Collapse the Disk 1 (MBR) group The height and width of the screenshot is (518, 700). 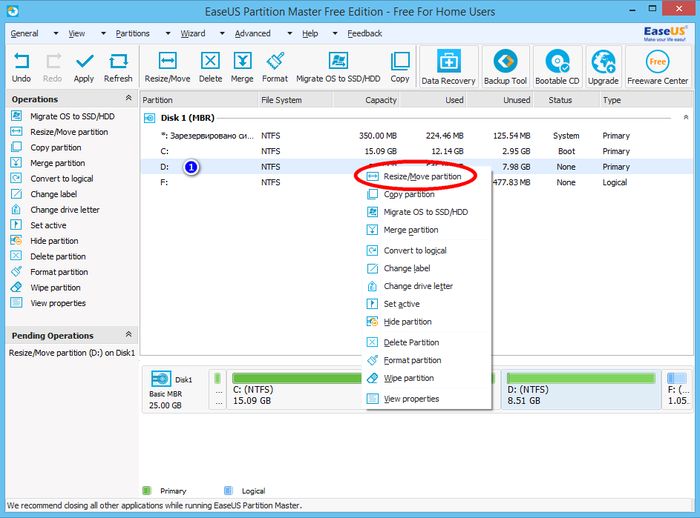(x=686, y=117)
